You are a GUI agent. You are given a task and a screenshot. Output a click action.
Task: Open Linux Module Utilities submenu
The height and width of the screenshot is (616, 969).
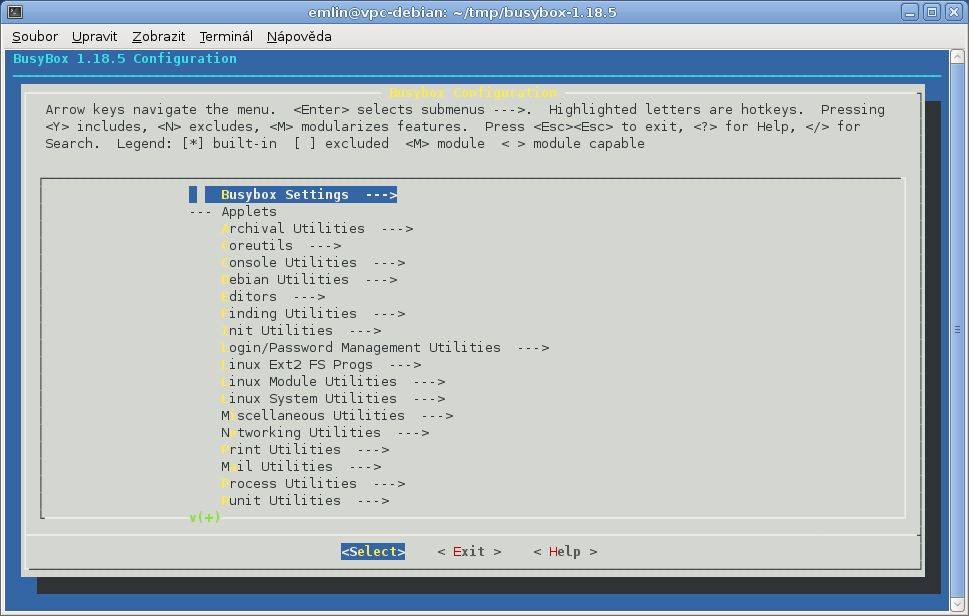[x=333, y=381]
